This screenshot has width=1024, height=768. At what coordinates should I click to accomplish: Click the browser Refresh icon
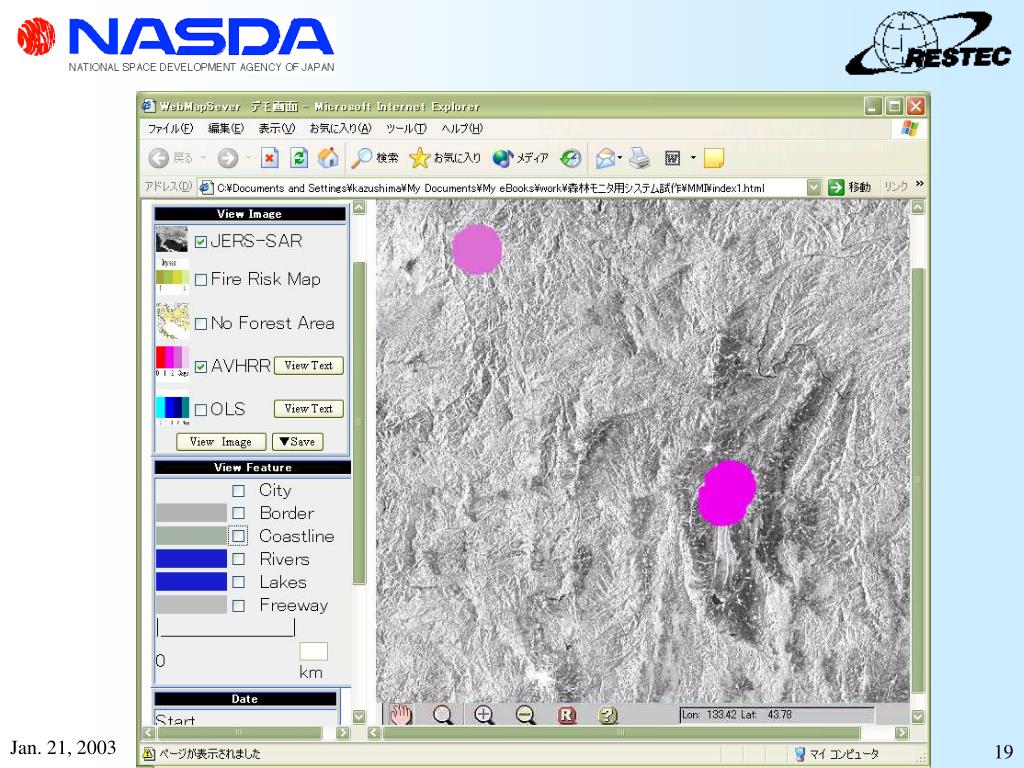pyautogui.click(x=299, y=158)
